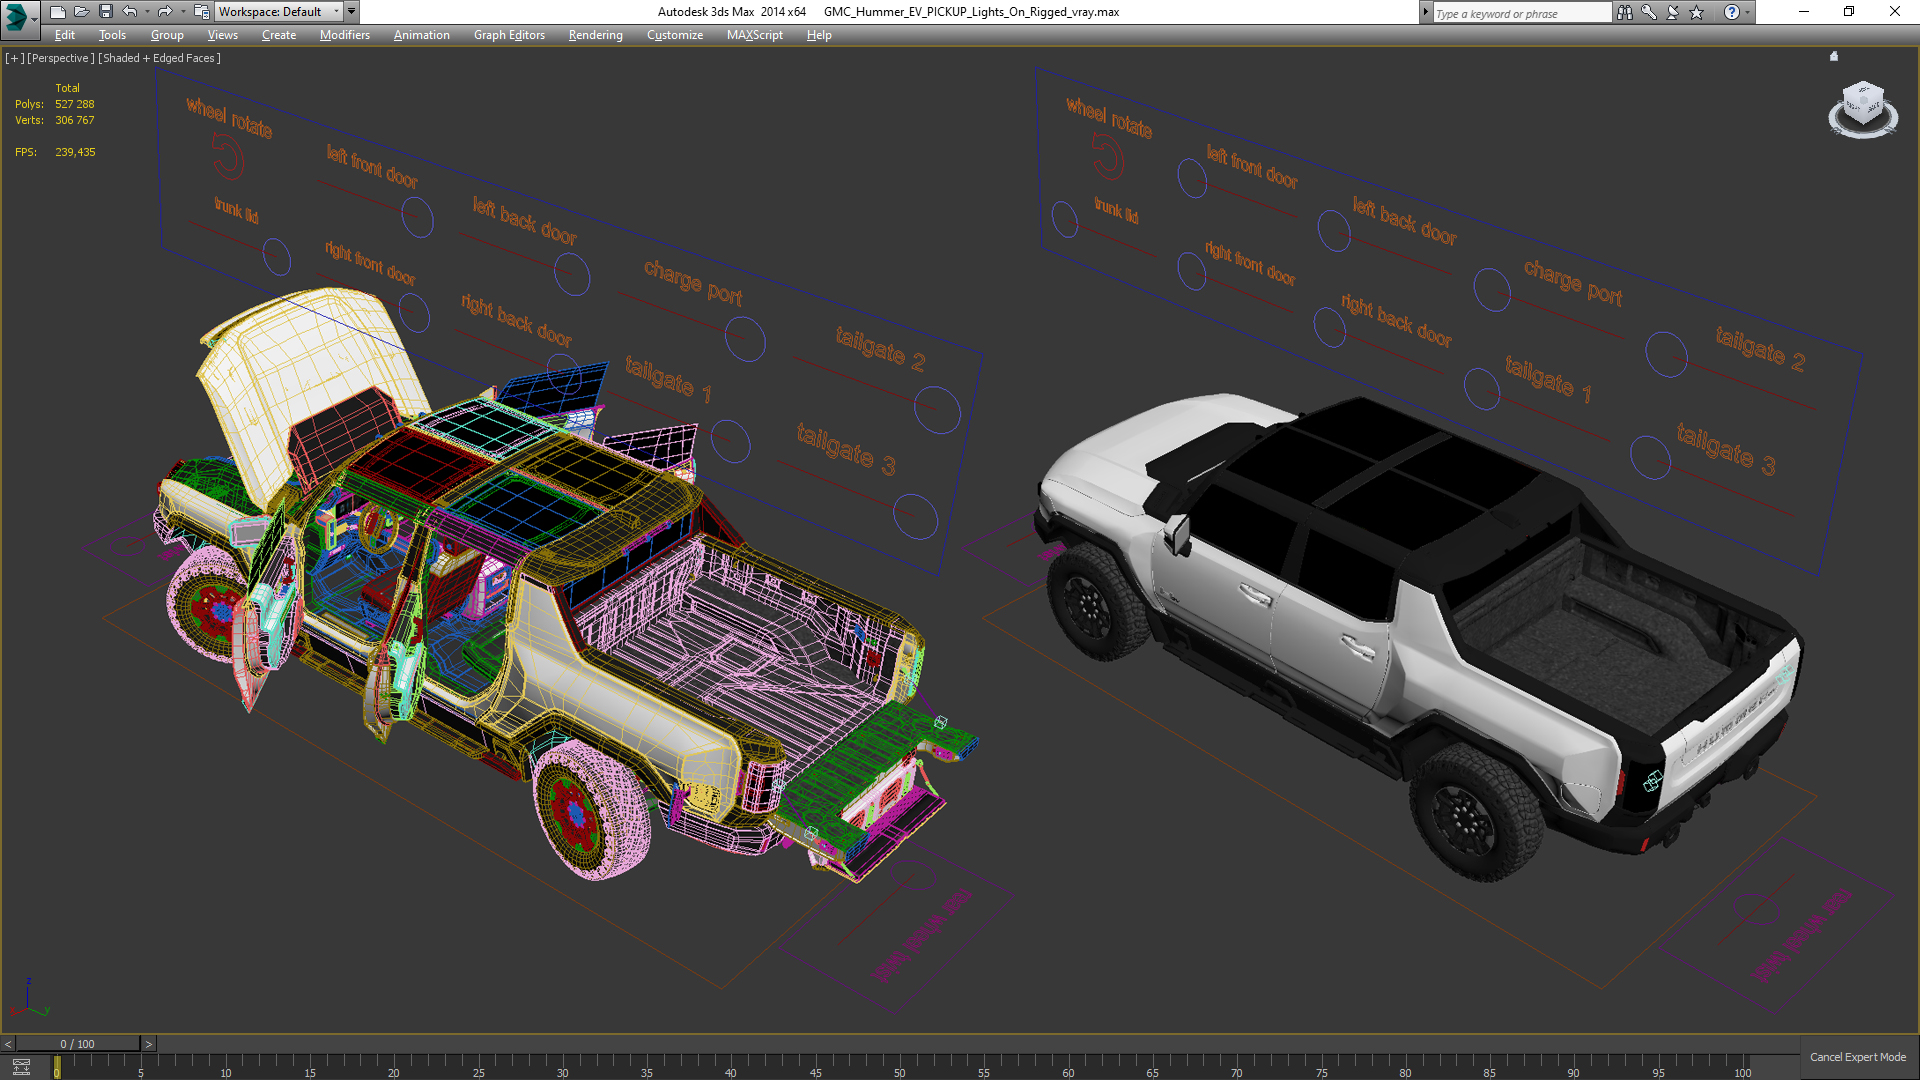Click the Cancel Expert Mode button
This screenshot has height=1080, width=1920.
click(1857, 1057)
